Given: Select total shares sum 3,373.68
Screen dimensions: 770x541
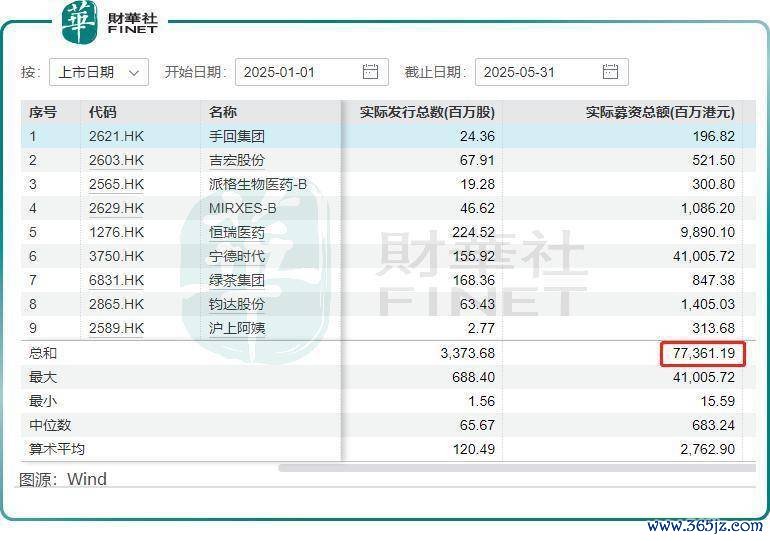Looking at the screenshot, I should click(x=468, y=353).
